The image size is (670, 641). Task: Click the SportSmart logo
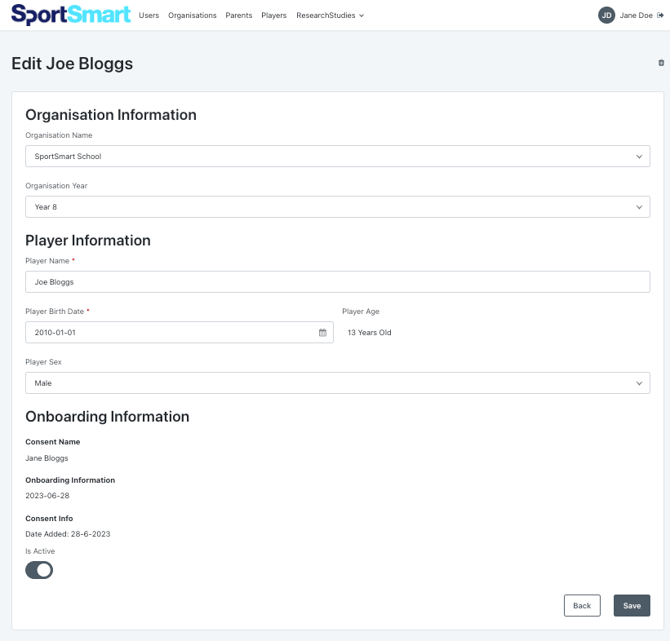[71, 15]
